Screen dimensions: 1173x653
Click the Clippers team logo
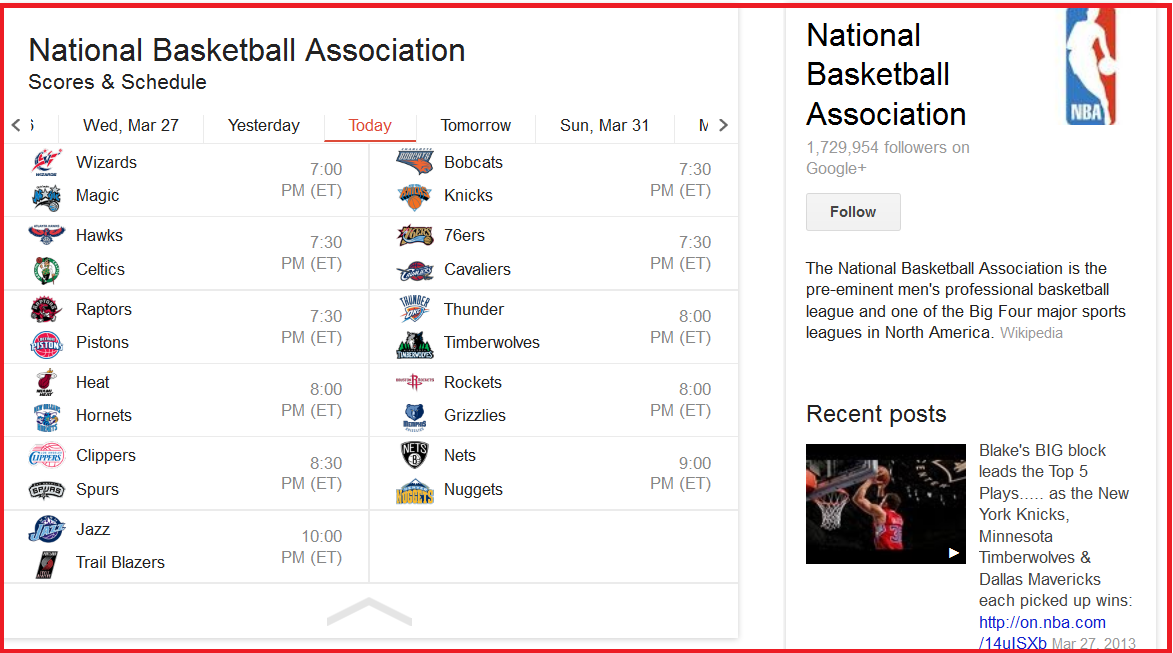pos(46,456)
